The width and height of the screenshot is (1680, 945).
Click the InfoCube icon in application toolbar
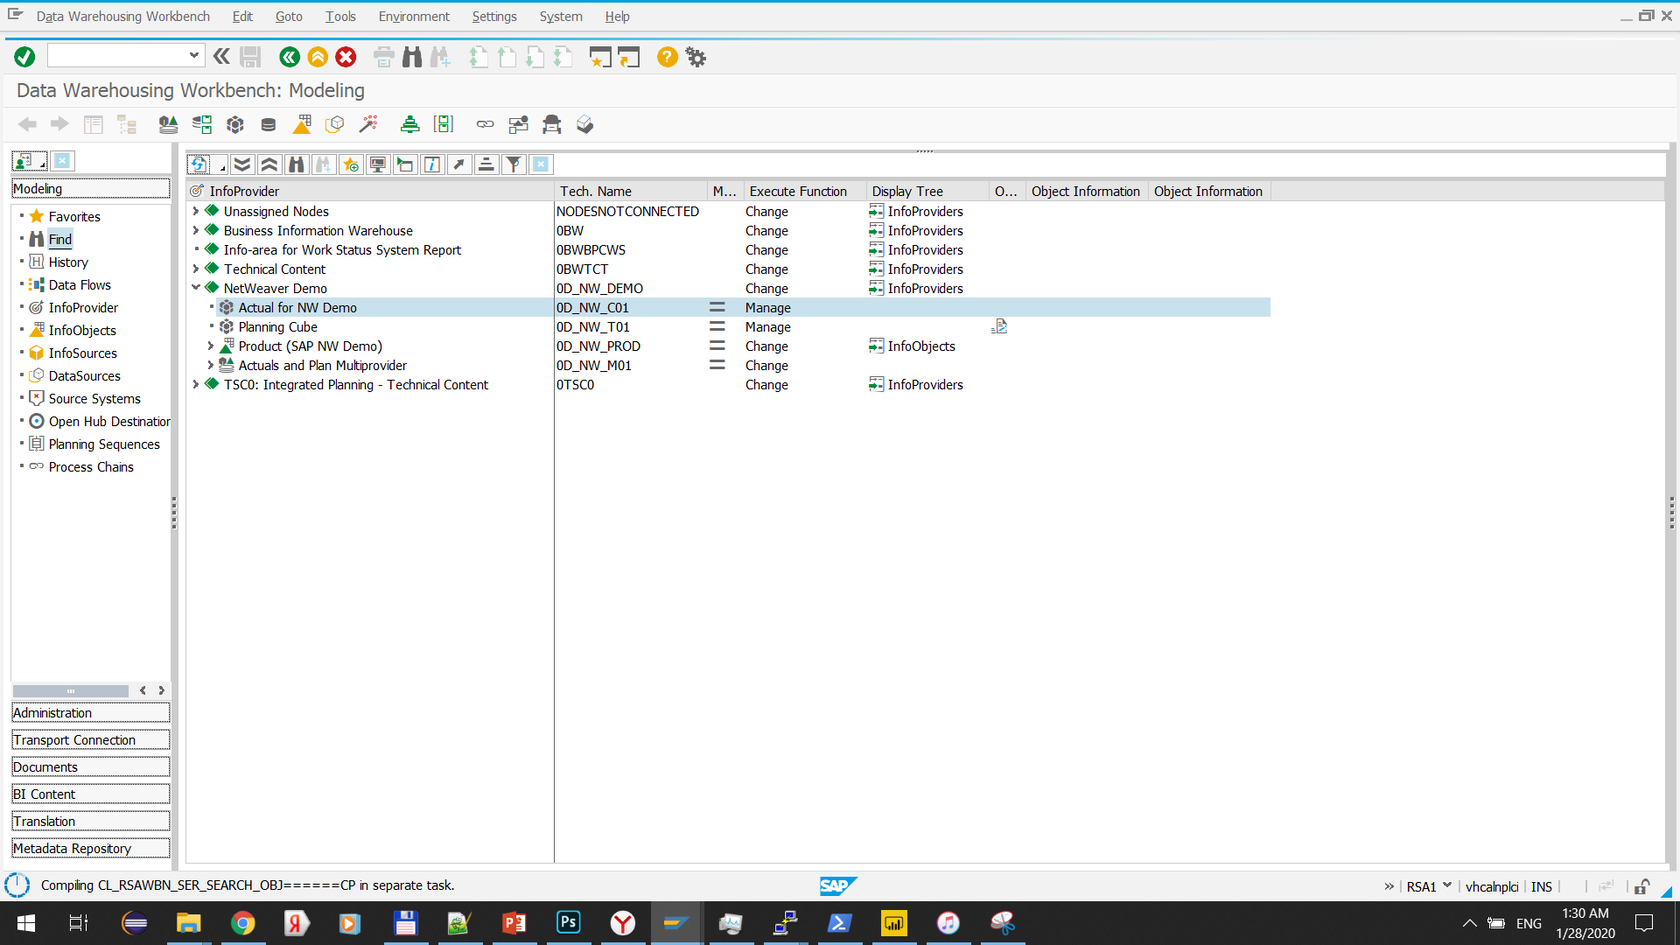pyautogui.click(x=235, y=124)
